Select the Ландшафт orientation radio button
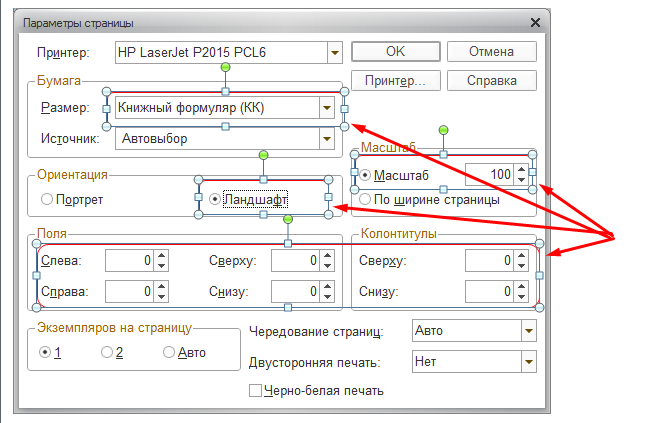666x423 pixels. 215,199
